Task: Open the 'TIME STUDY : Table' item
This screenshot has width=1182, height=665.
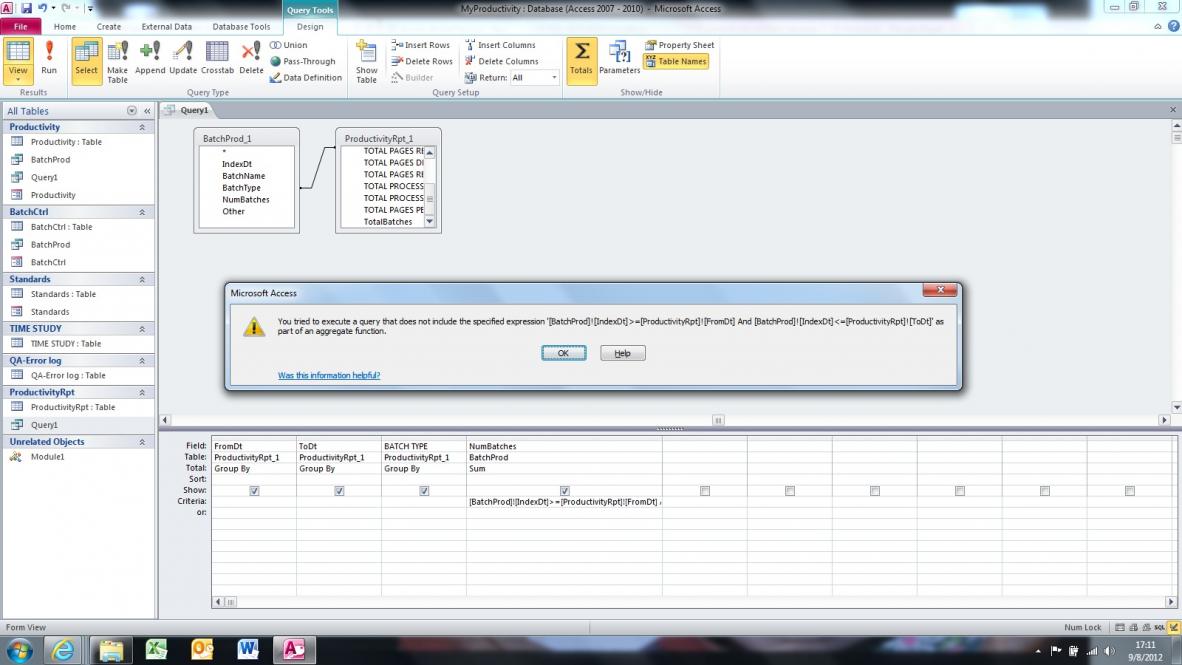Action: click(65, 344)
